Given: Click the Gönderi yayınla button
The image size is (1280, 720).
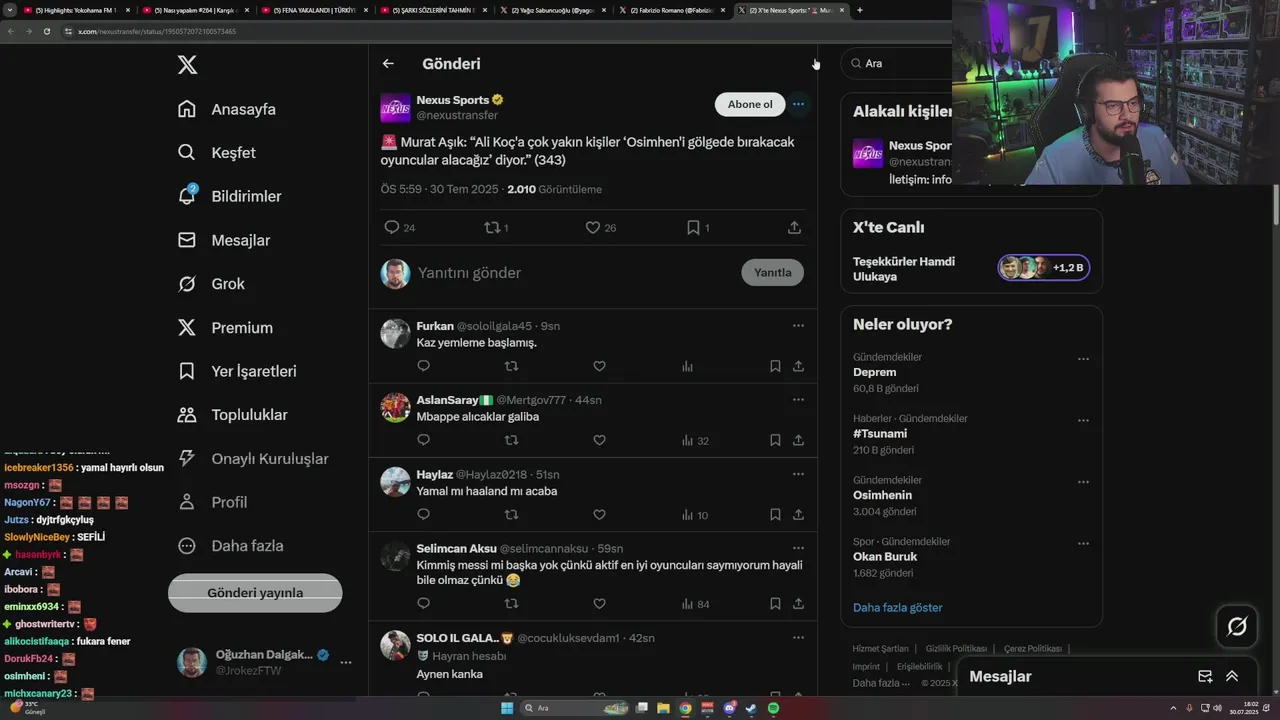Looking at the screenshot, I should [255, 592].
